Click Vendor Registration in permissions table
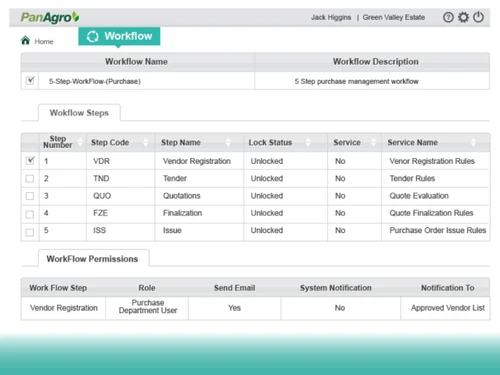Viewport: 500px width, 375px height. pos(64,308)
